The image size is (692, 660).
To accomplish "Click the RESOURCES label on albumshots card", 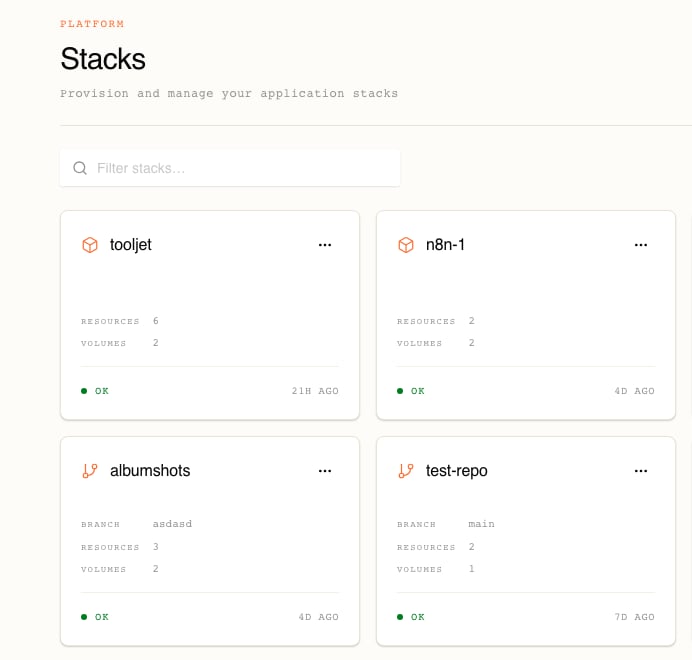I will pos(110,547).
